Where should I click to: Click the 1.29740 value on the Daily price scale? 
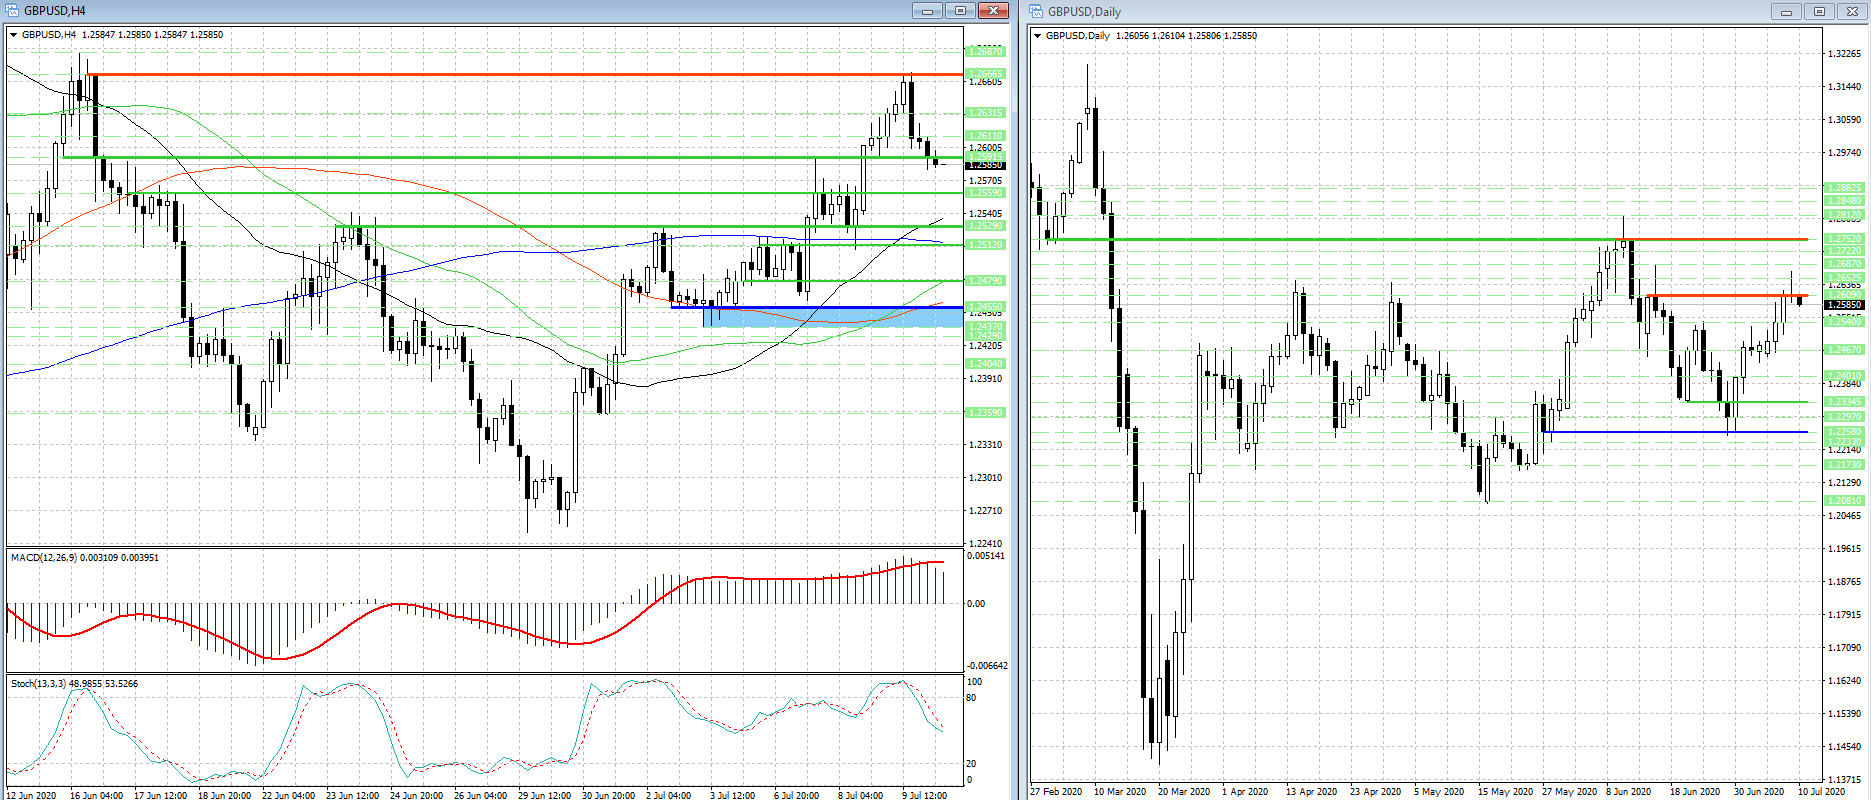(1844, 153)
